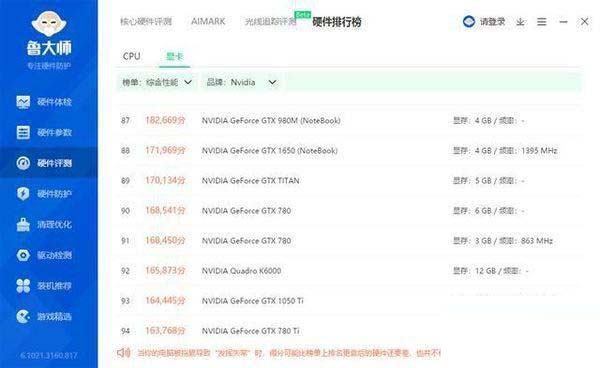Image resolution: width=600 pixels, height=368 pixels.
Task: Switch to the CPU ranking tab
Action: coord(132,56)
